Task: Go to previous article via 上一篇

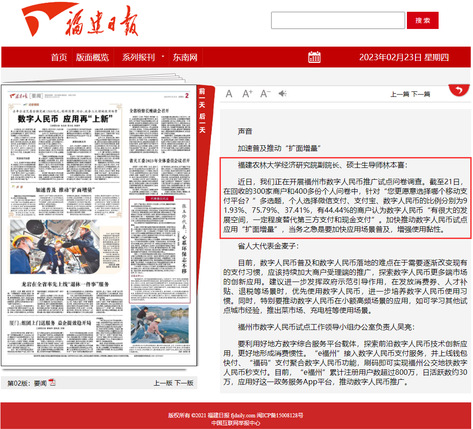Action: point(400,94)
